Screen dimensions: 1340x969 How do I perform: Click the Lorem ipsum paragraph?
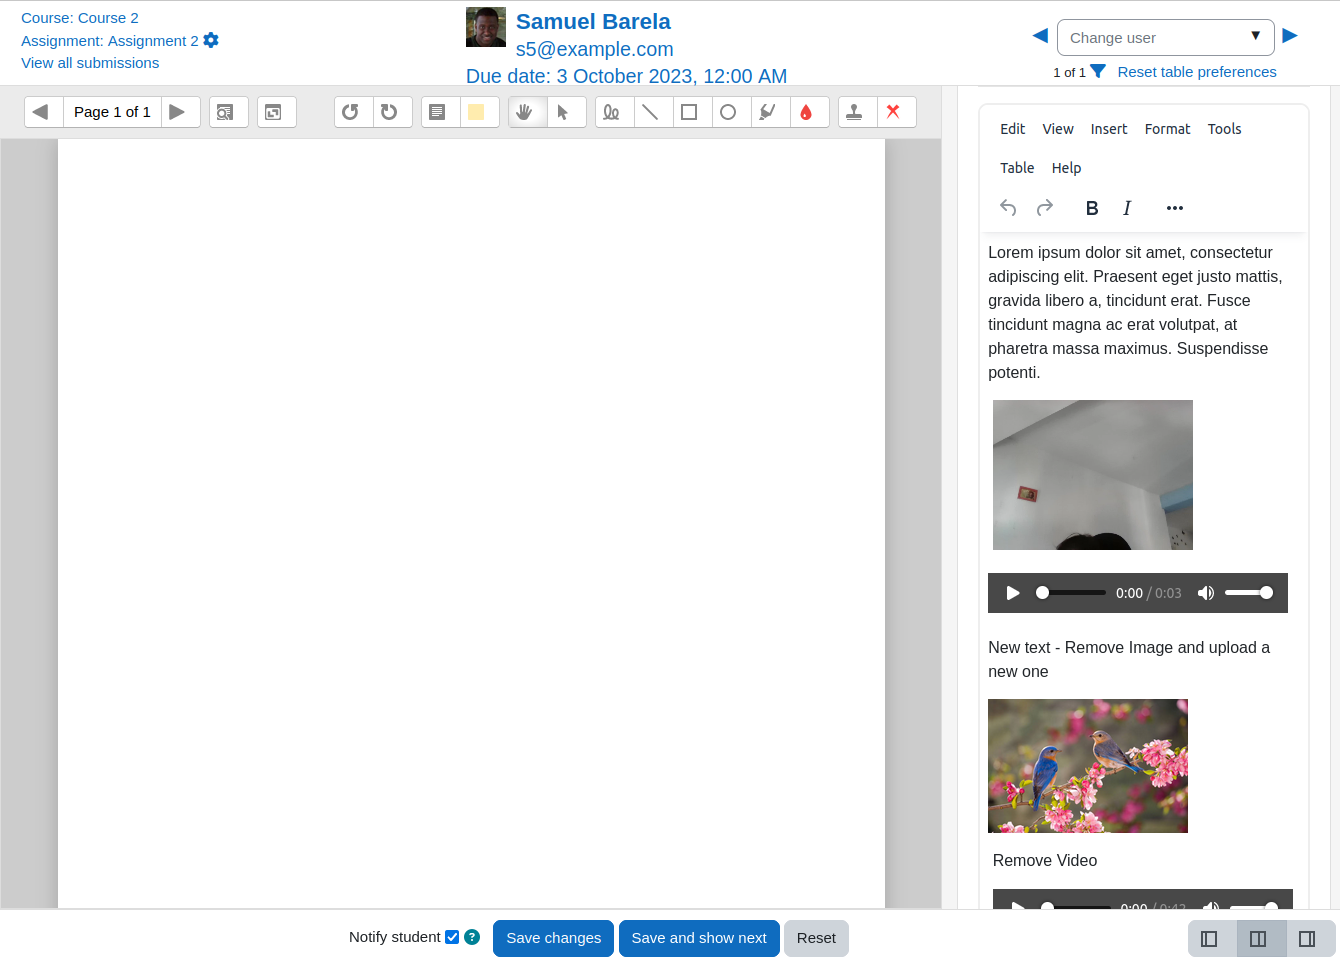[x=1136, y=313]
